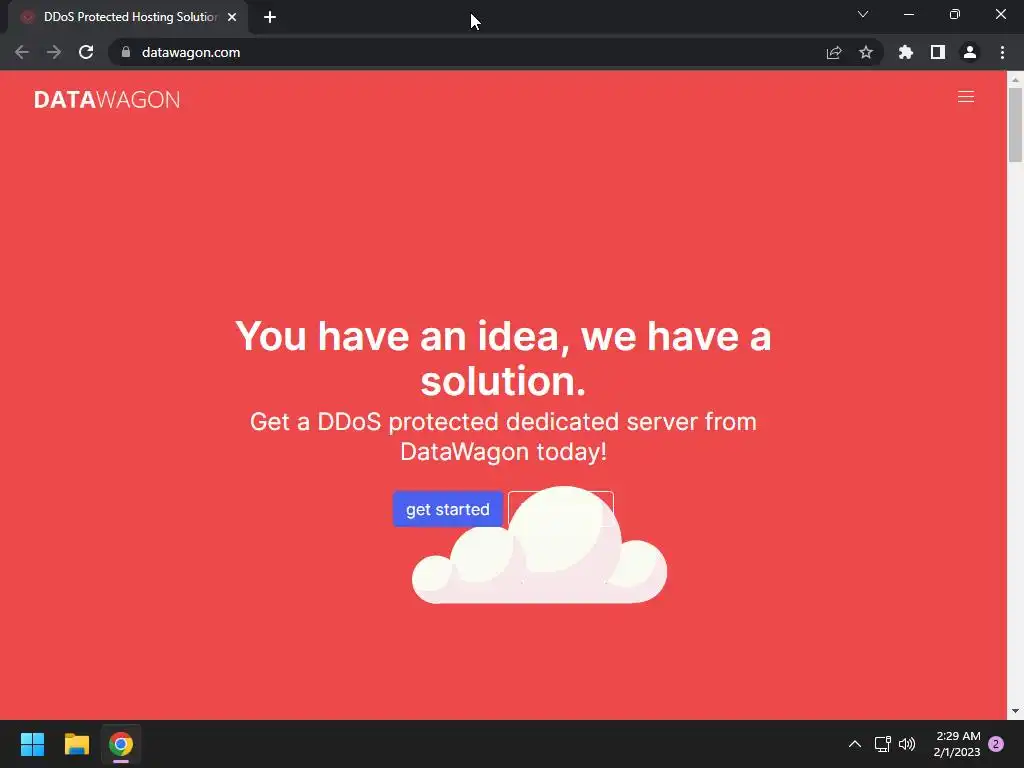Restore down the Chrome window

955,14
